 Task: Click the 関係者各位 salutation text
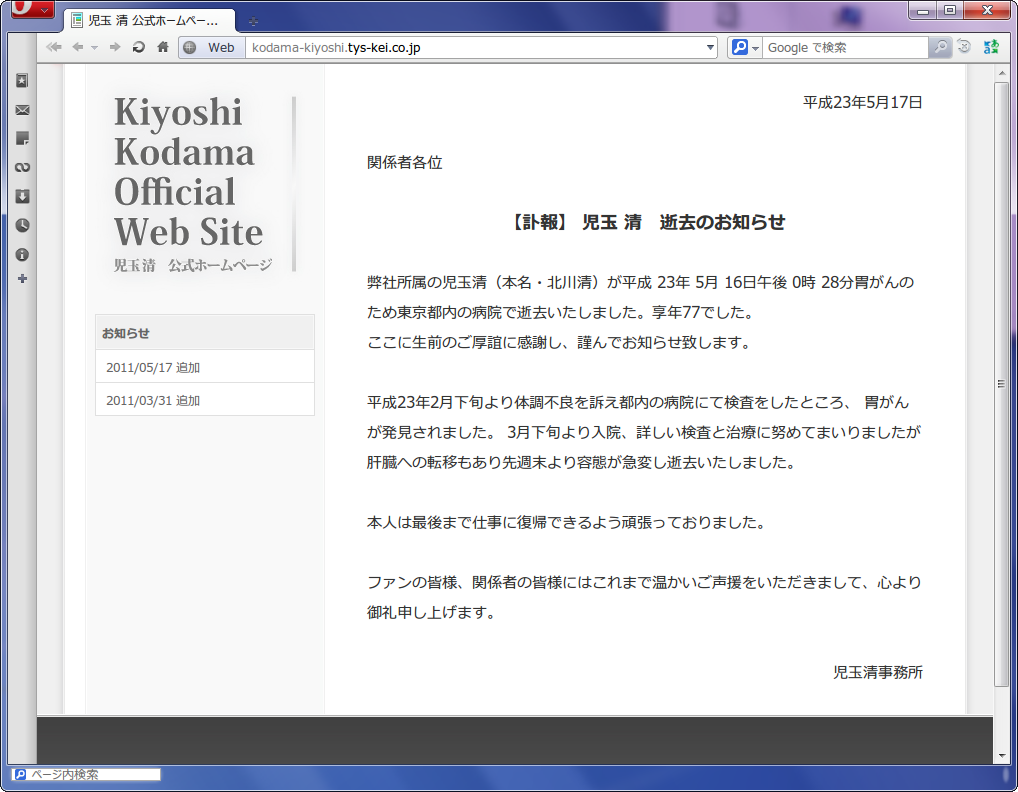point(404,162)
